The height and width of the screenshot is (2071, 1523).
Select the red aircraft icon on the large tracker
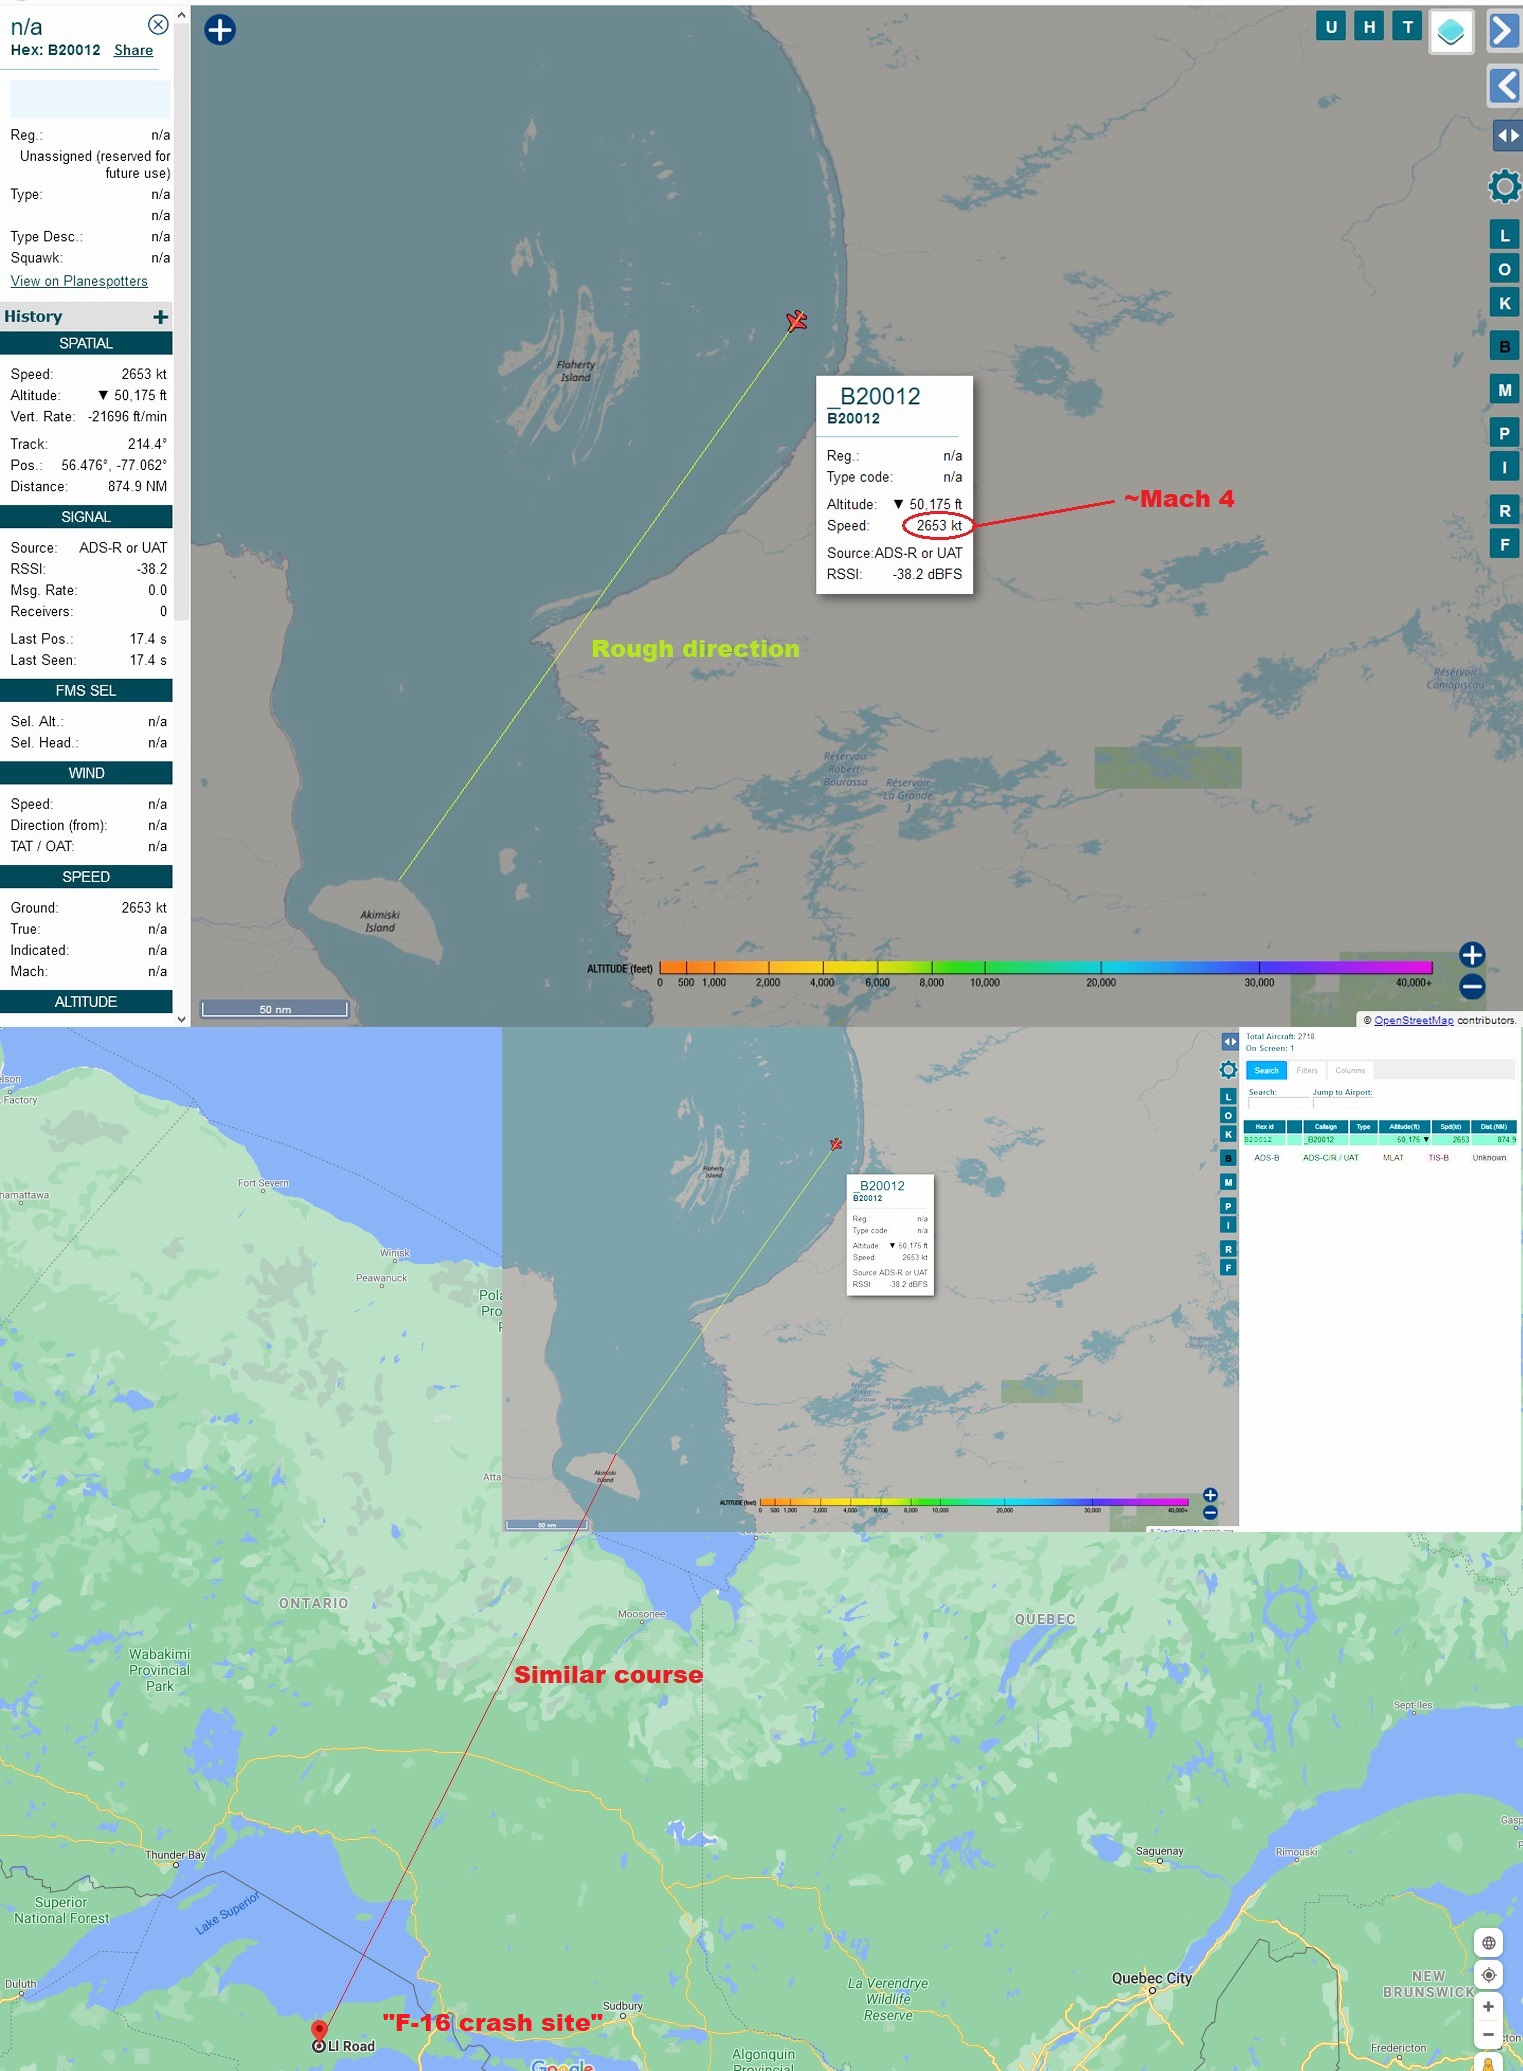796,321
